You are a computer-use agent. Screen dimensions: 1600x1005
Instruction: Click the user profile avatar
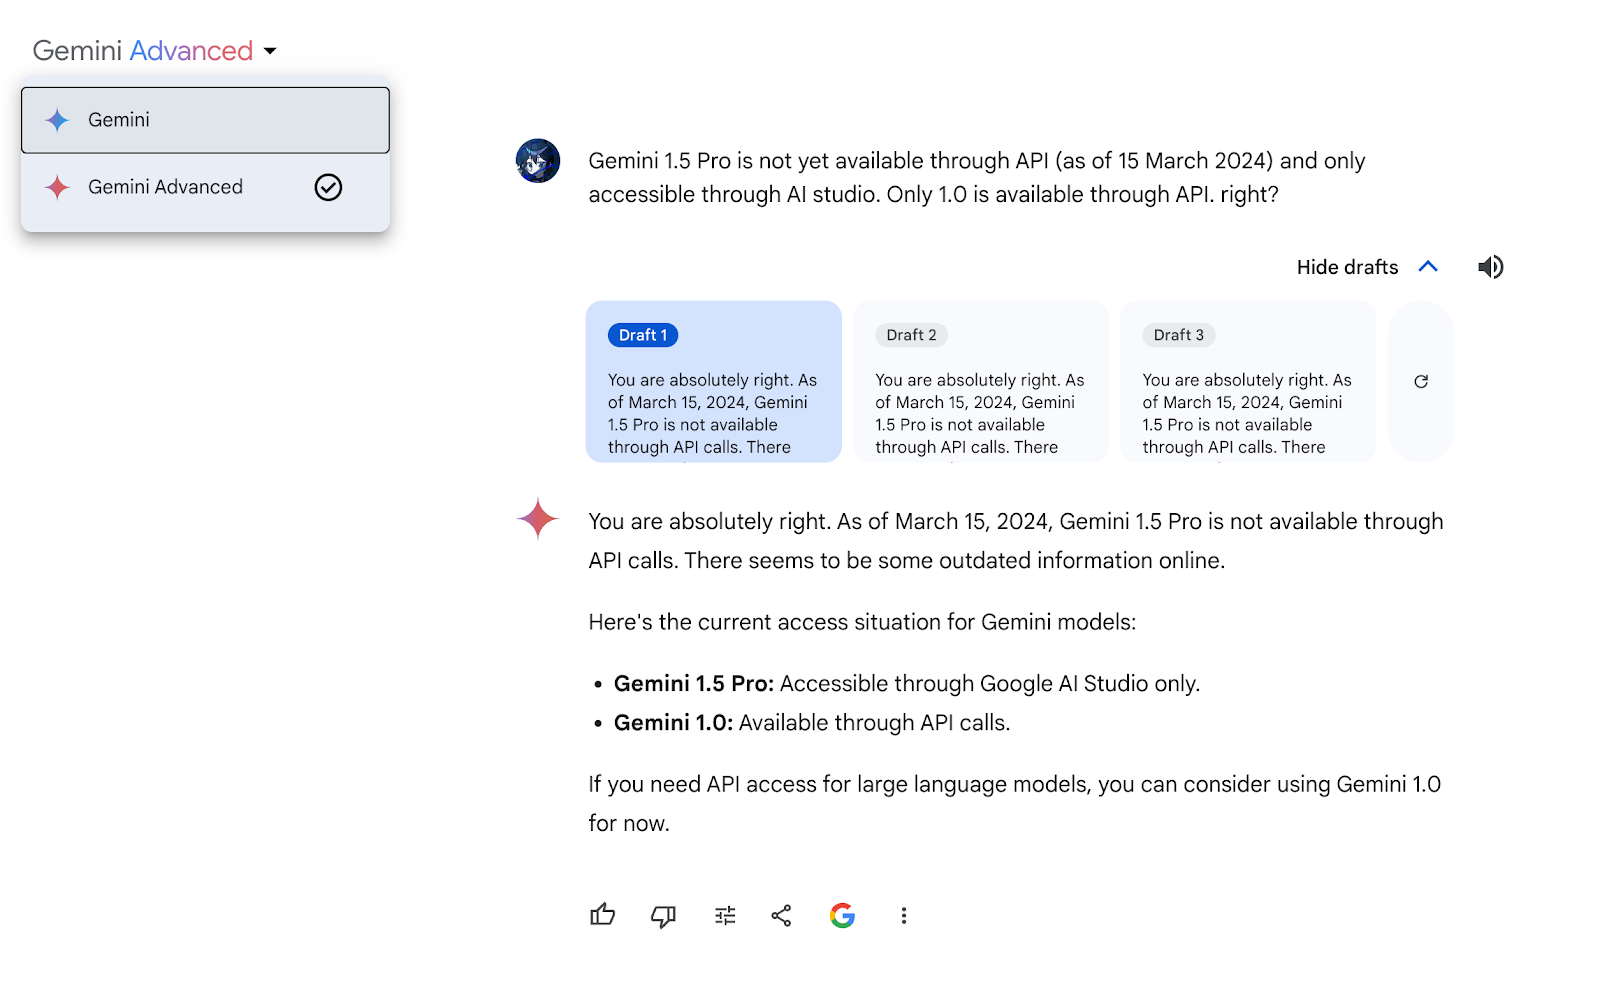(x=538, y=161)
